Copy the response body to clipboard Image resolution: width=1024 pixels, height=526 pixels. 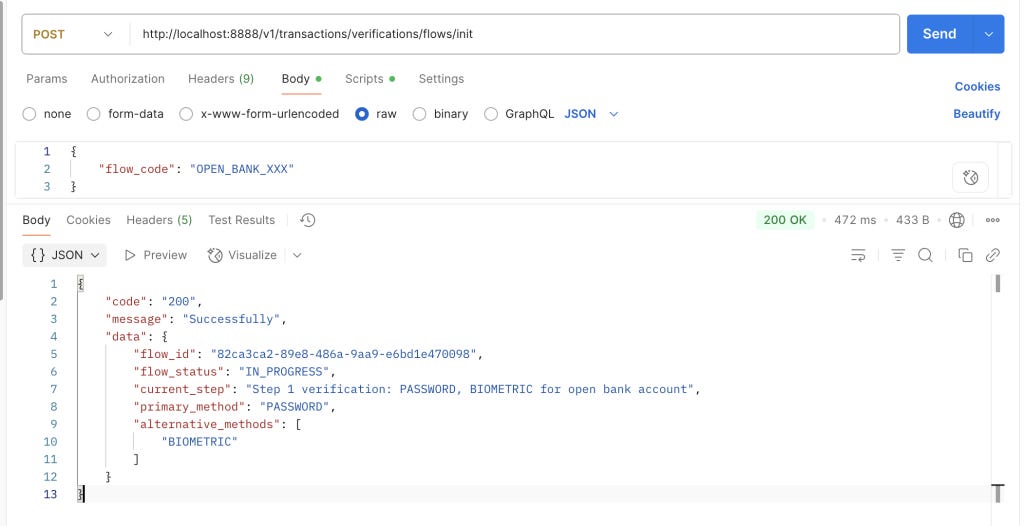965,255
